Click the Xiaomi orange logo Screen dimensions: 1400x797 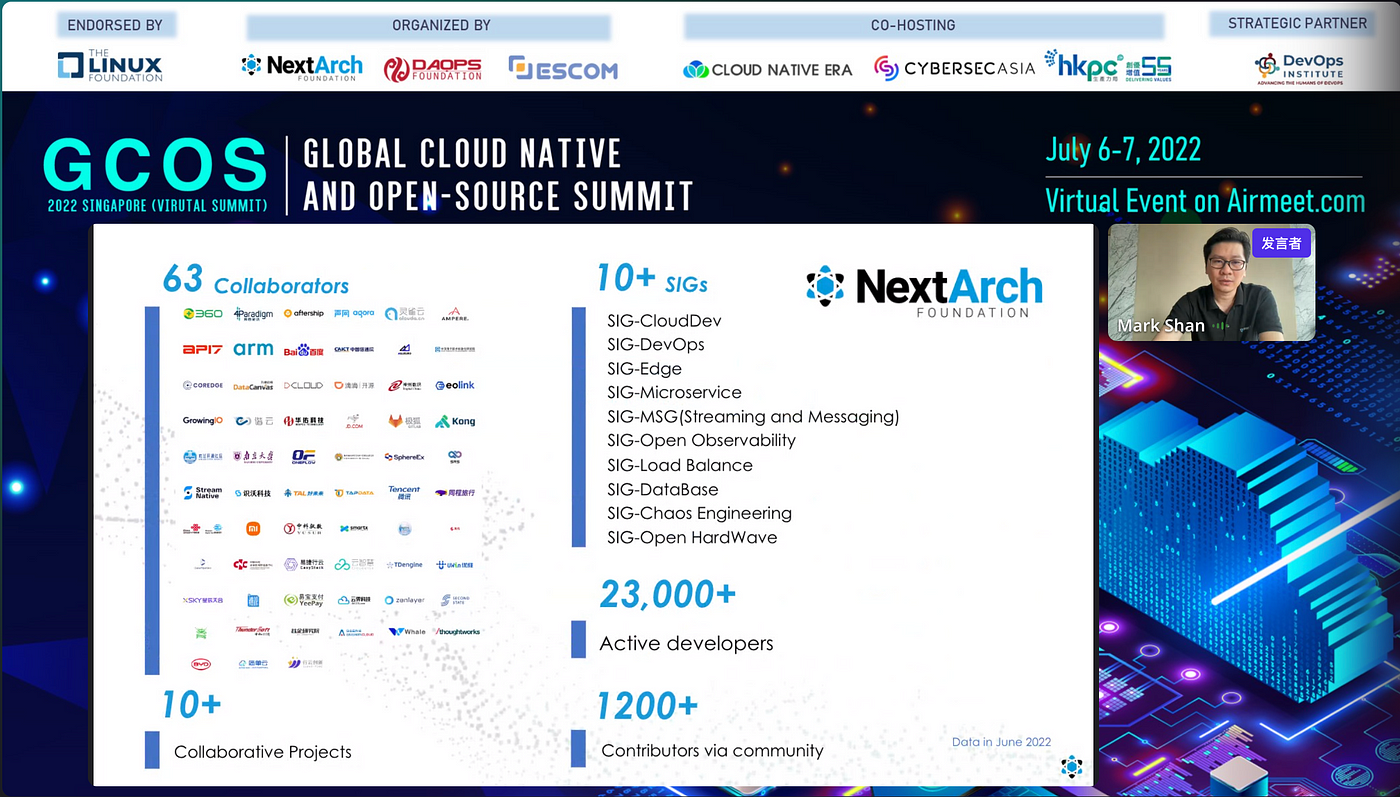pyautogui.click(x=253, y=529)
